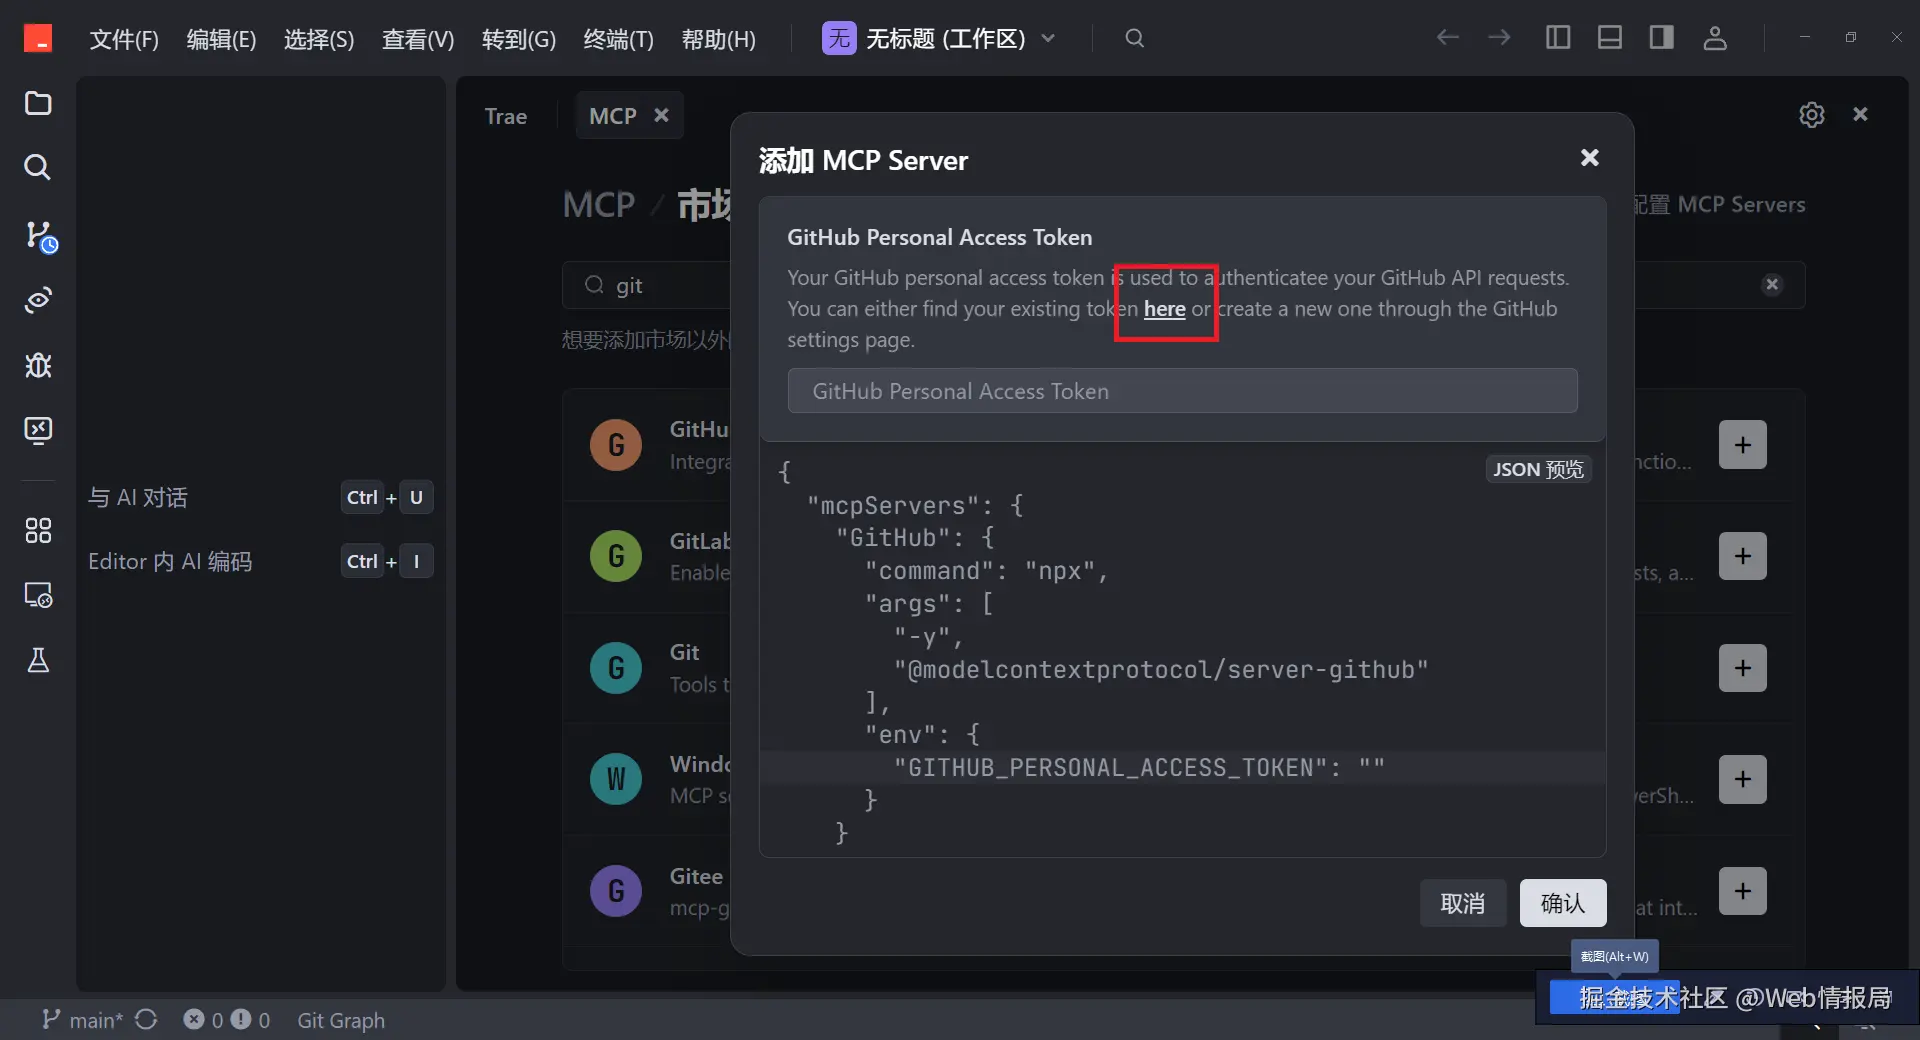1920x1040 pixels.
Task: Add the Git MCP server with plus
Action: pyautogui.click(x=1743, y=668)
